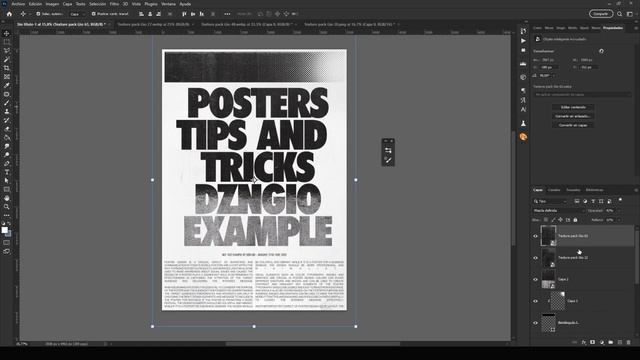Toggle Mostrar contr. transf. checkbox
640x360 pixels.
(93, 14)
